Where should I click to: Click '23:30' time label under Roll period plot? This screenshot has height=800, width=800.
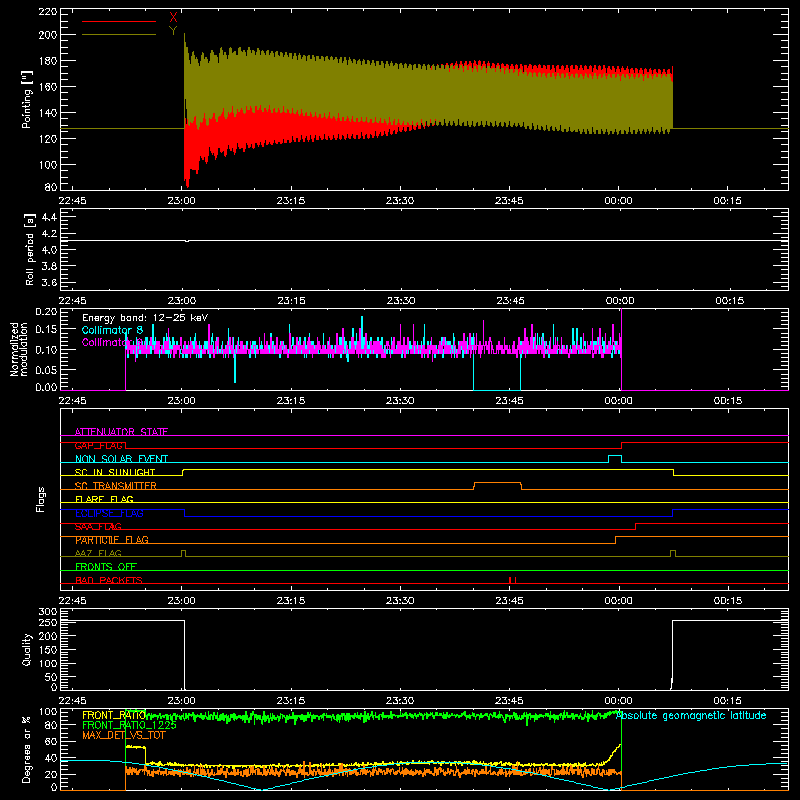coord(401,301)
